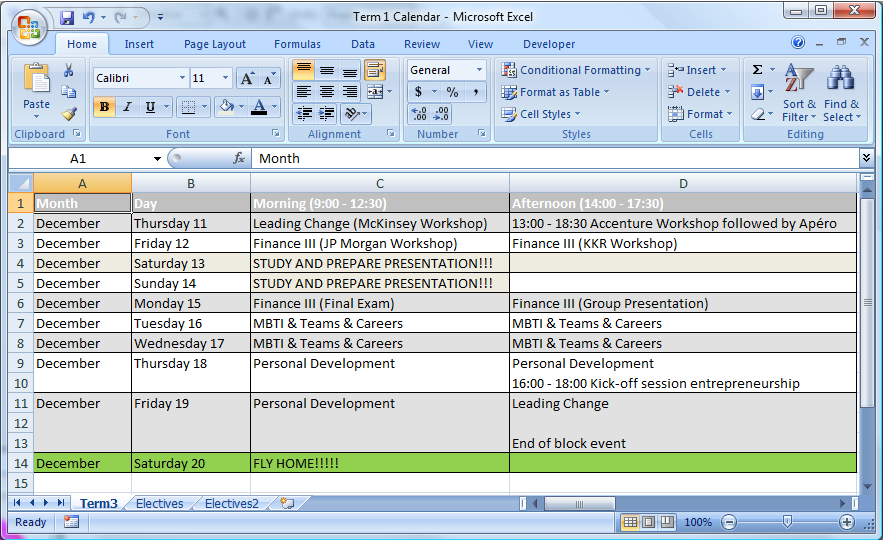Undo the last action
Viewport: 883px width, 540px height.
point(89,18)
